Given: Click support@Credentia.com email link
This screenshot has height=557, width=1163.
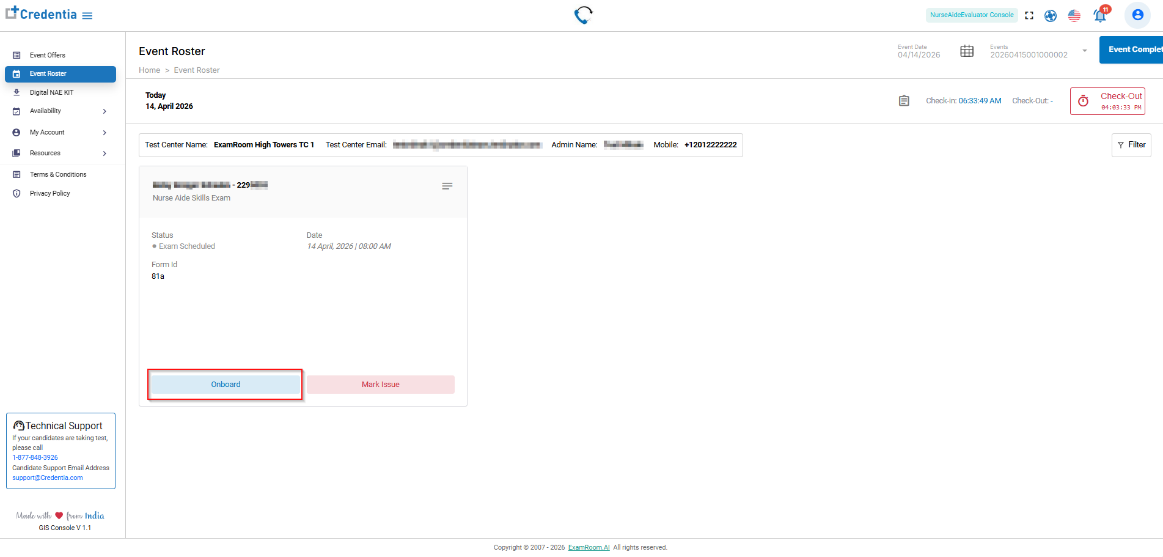Looking at the screenshot, I should tap(47, 478).
